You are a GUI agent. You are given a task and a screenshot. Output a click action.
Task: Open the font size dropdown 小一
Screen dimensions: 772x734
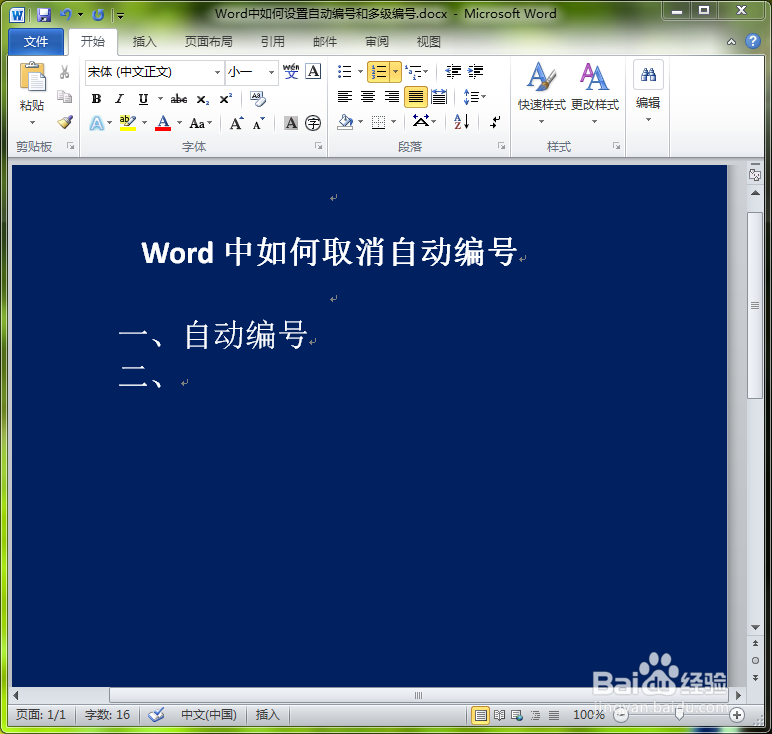point(271,72)
